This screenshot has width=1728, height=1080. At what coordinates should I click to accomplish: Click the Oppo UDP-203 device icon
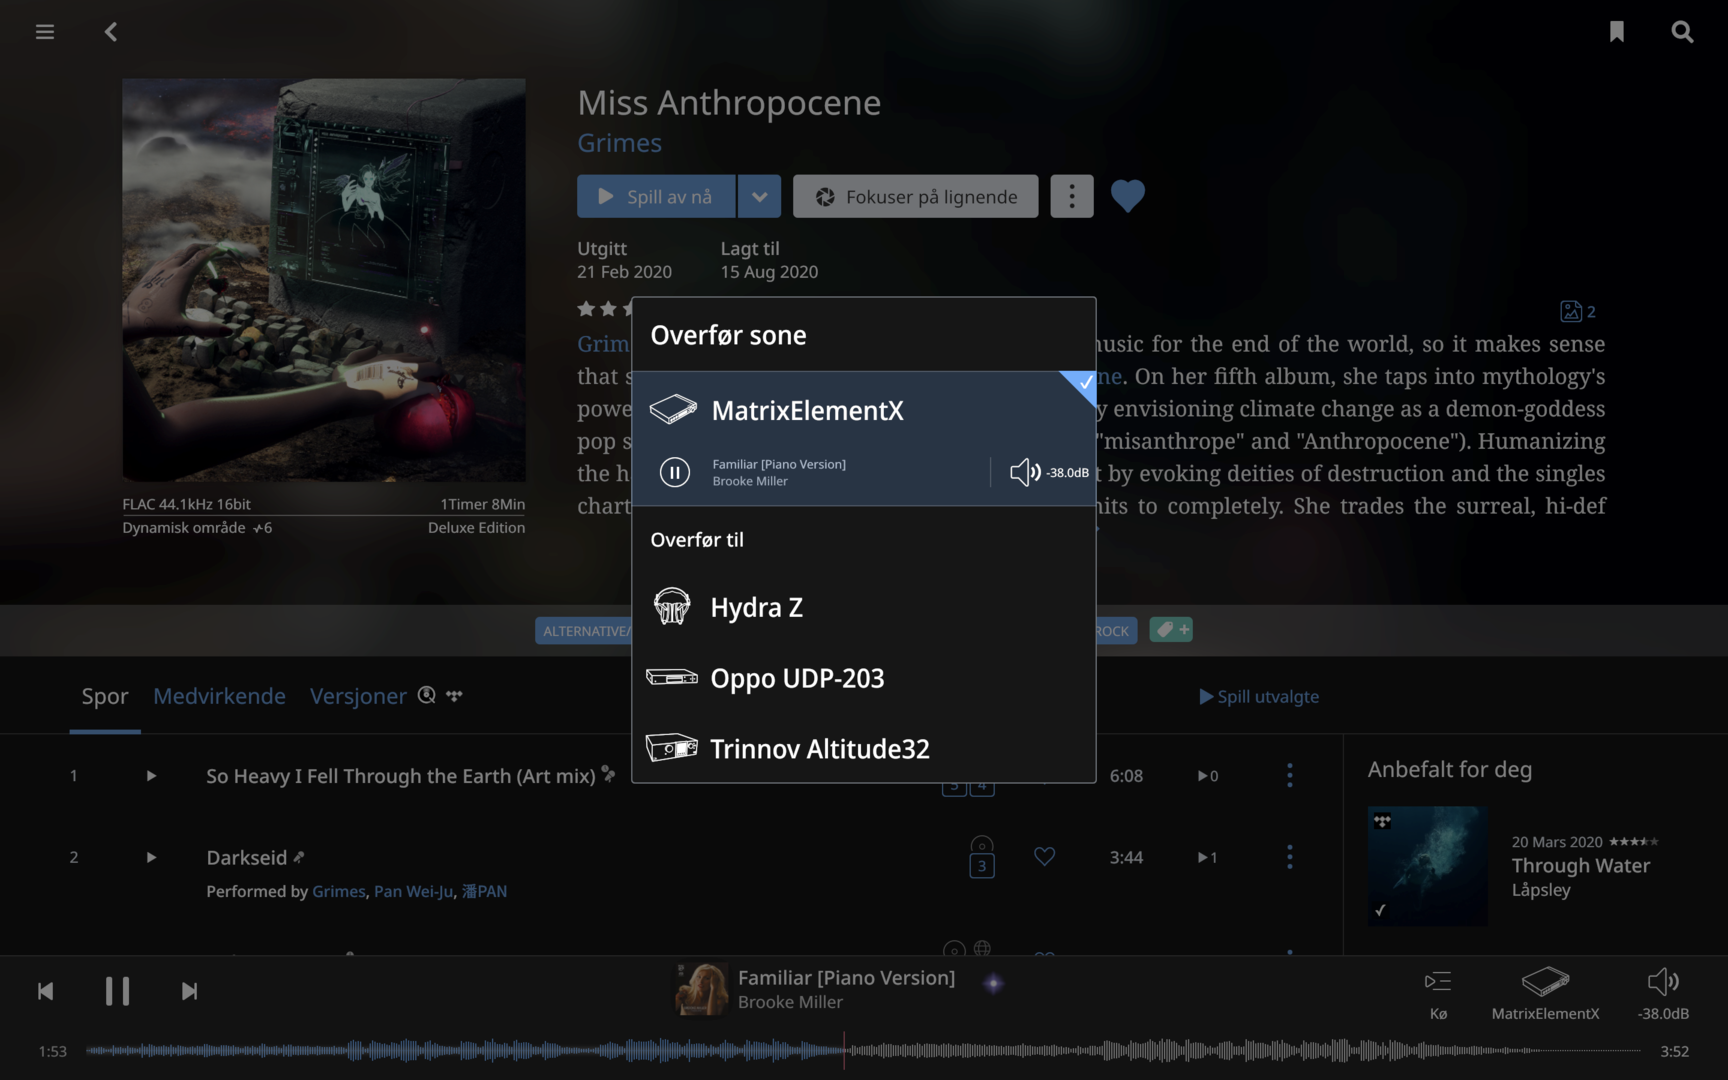click(x=672, y=677)
